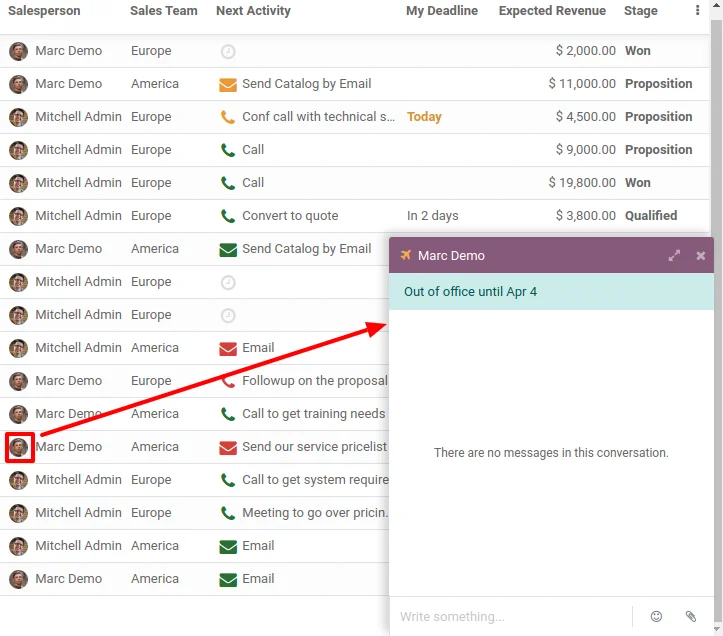Expand the Marc Demo chat window
Image resolution: width=723 pixels, height=636 pixels.
click(x=674, y=256)
